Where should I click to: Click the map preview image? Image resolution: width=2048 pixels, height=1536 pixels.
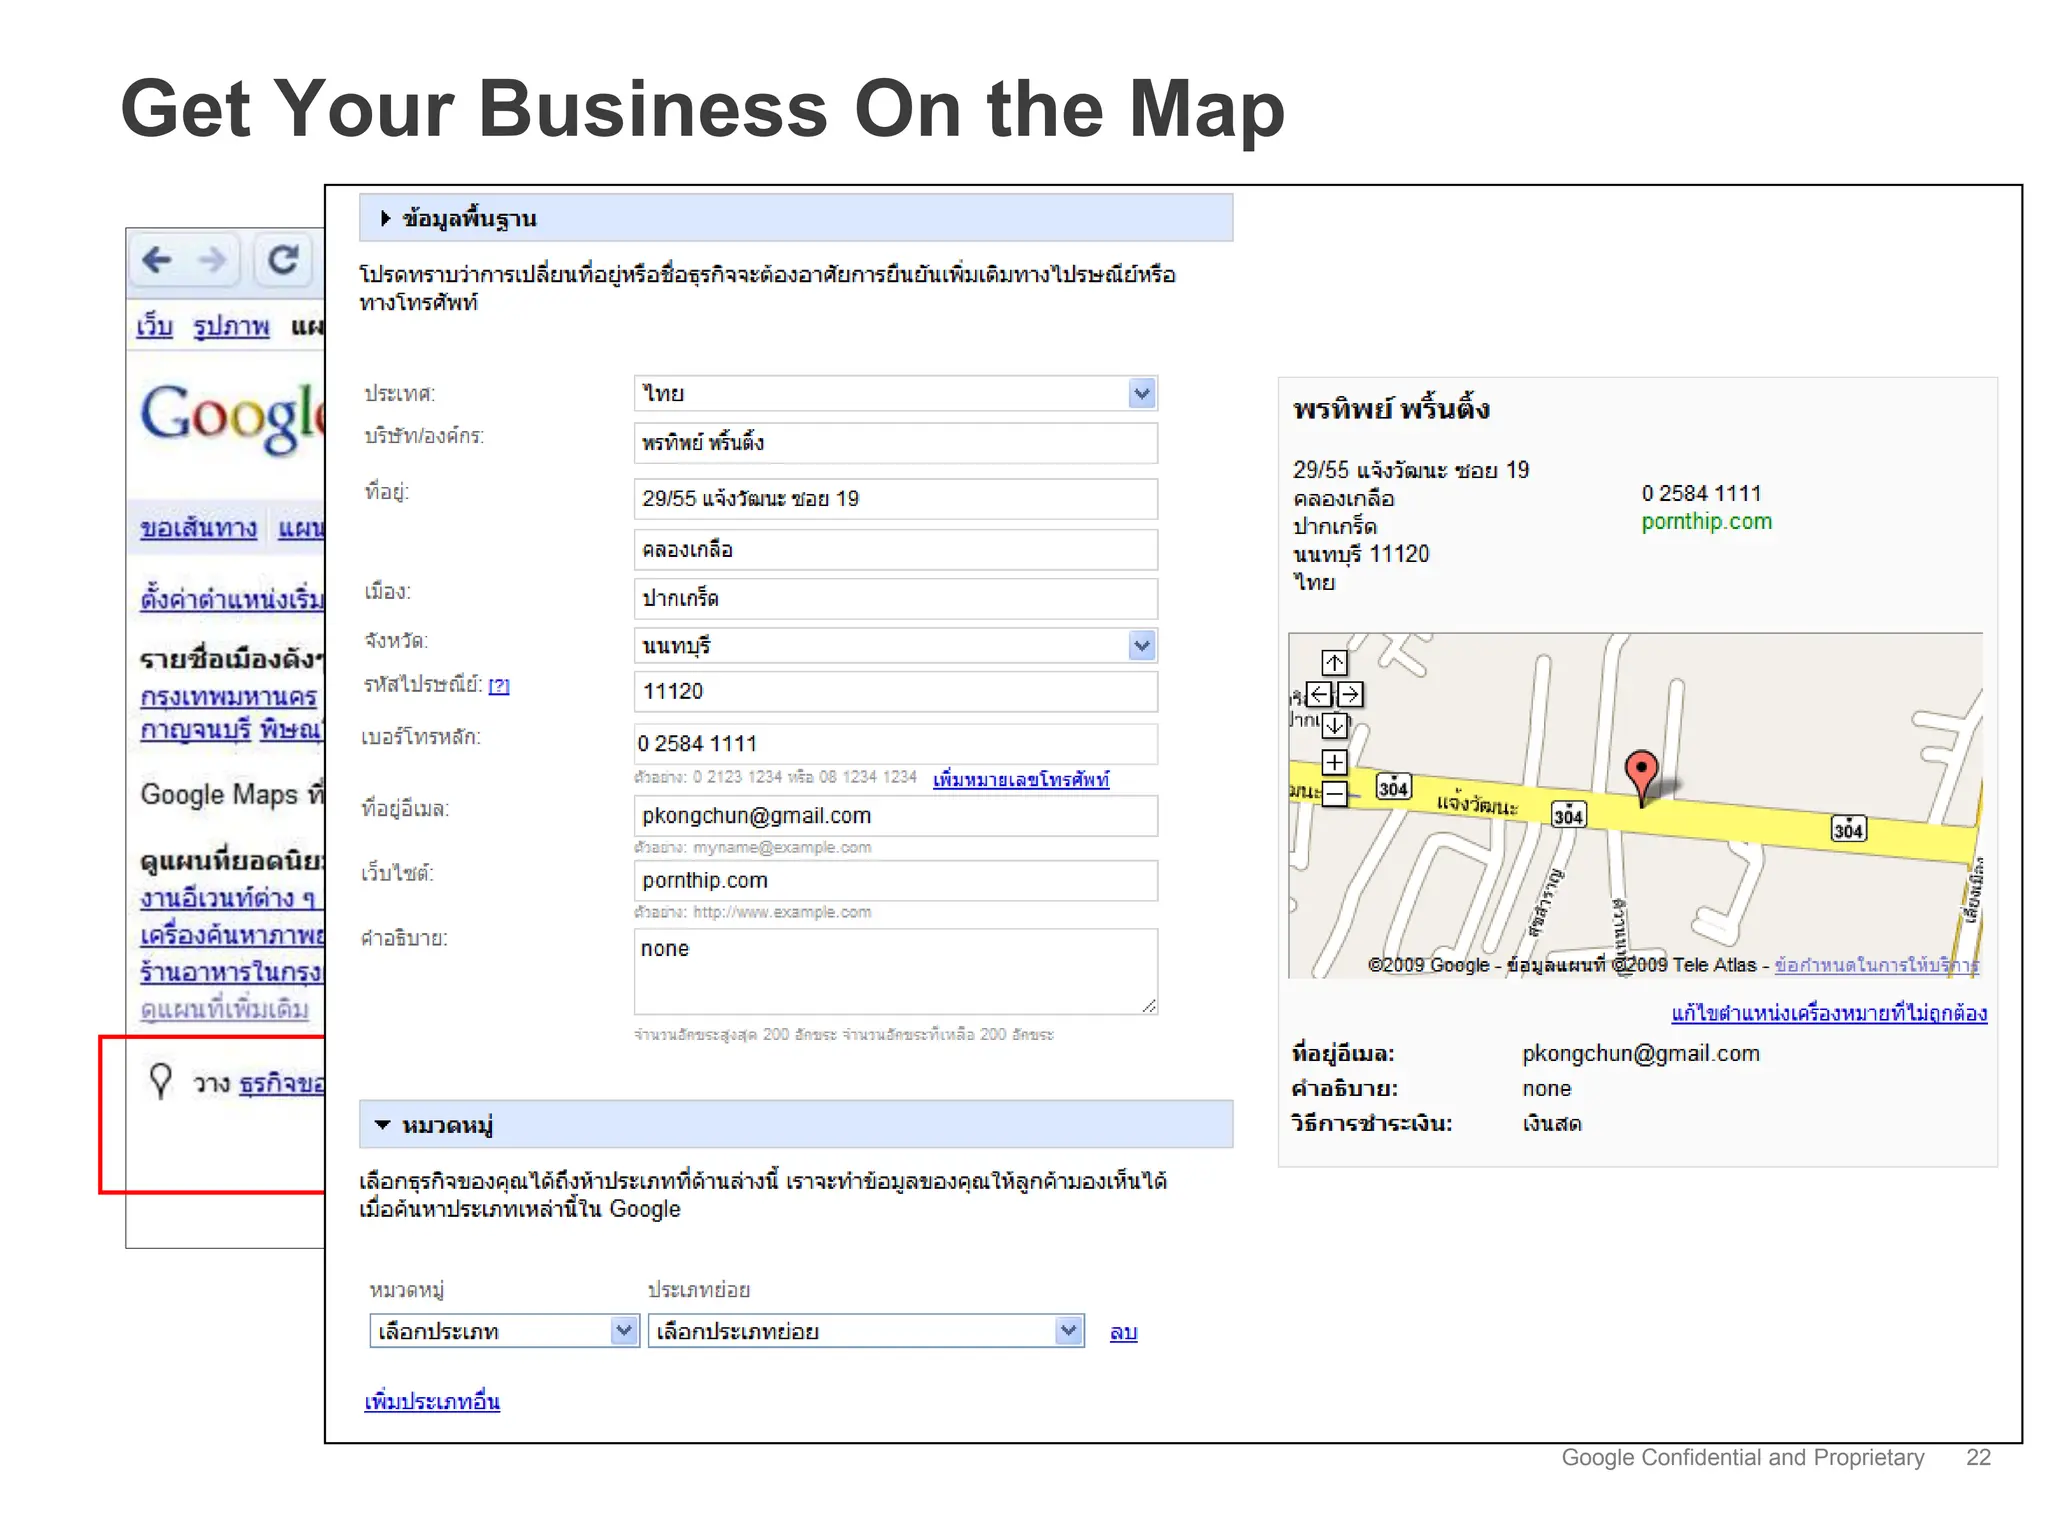point(1635,805)
